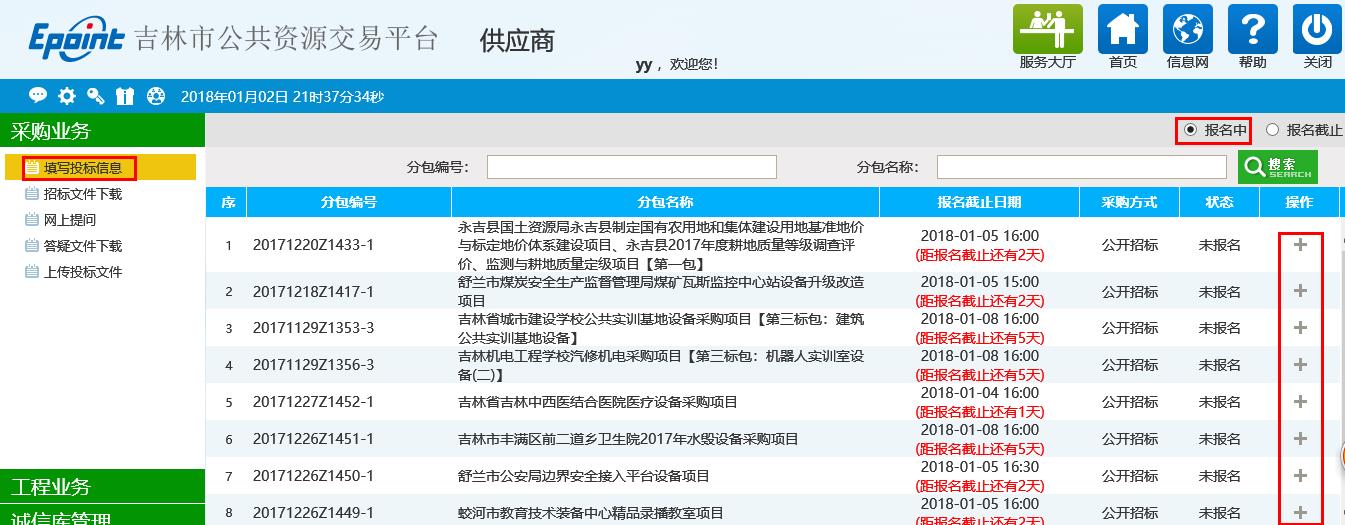Go to 首页 home icon
This screenshot has width=1345, height=525.
coord(1123,29)
